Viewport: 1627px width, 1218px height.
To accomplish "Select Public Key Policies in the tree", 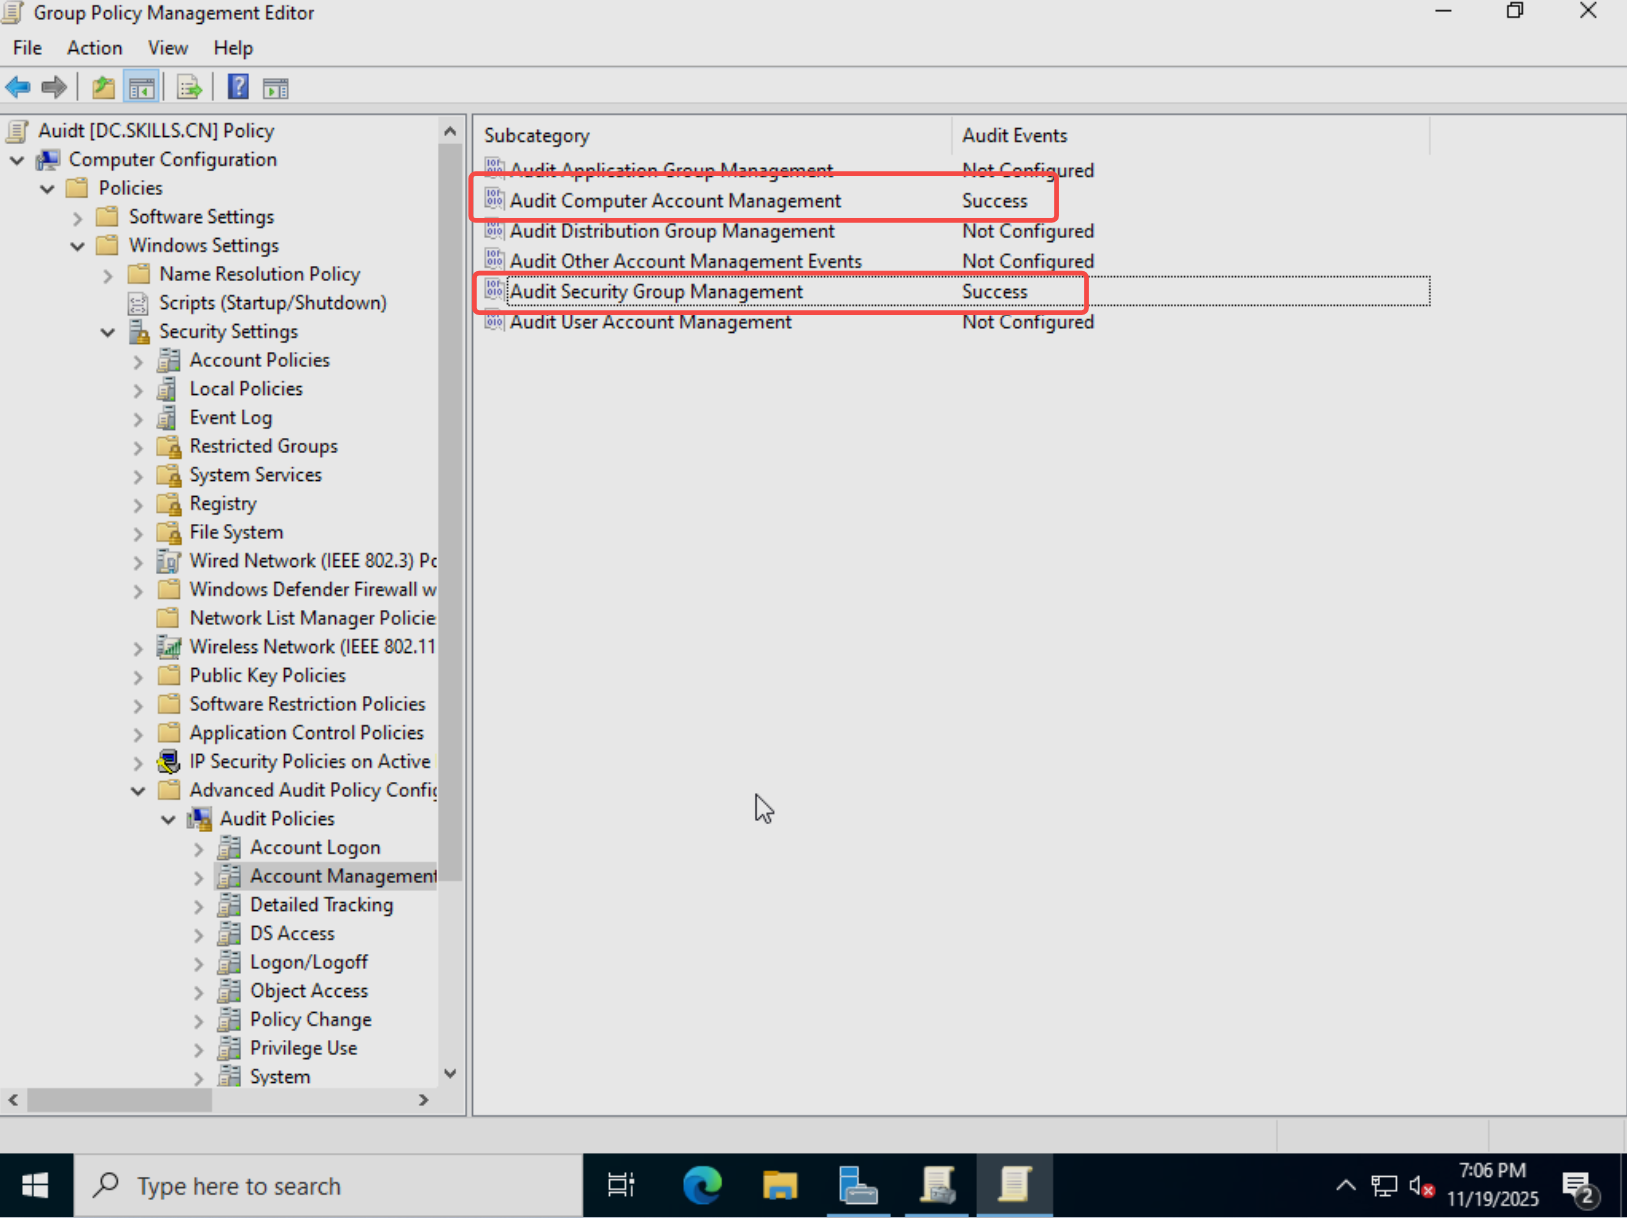I will coord(268,676).
